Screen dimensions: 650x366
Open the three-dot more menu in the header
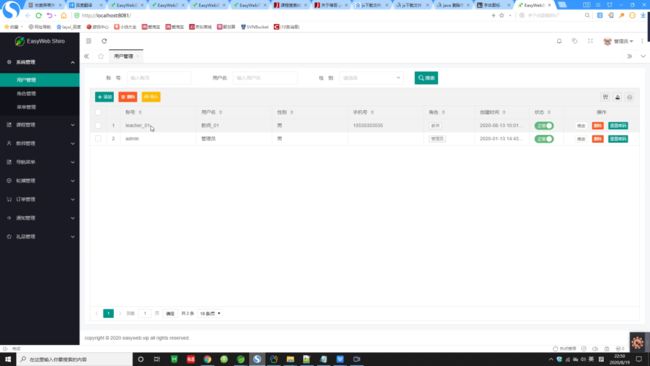(643, 41)
